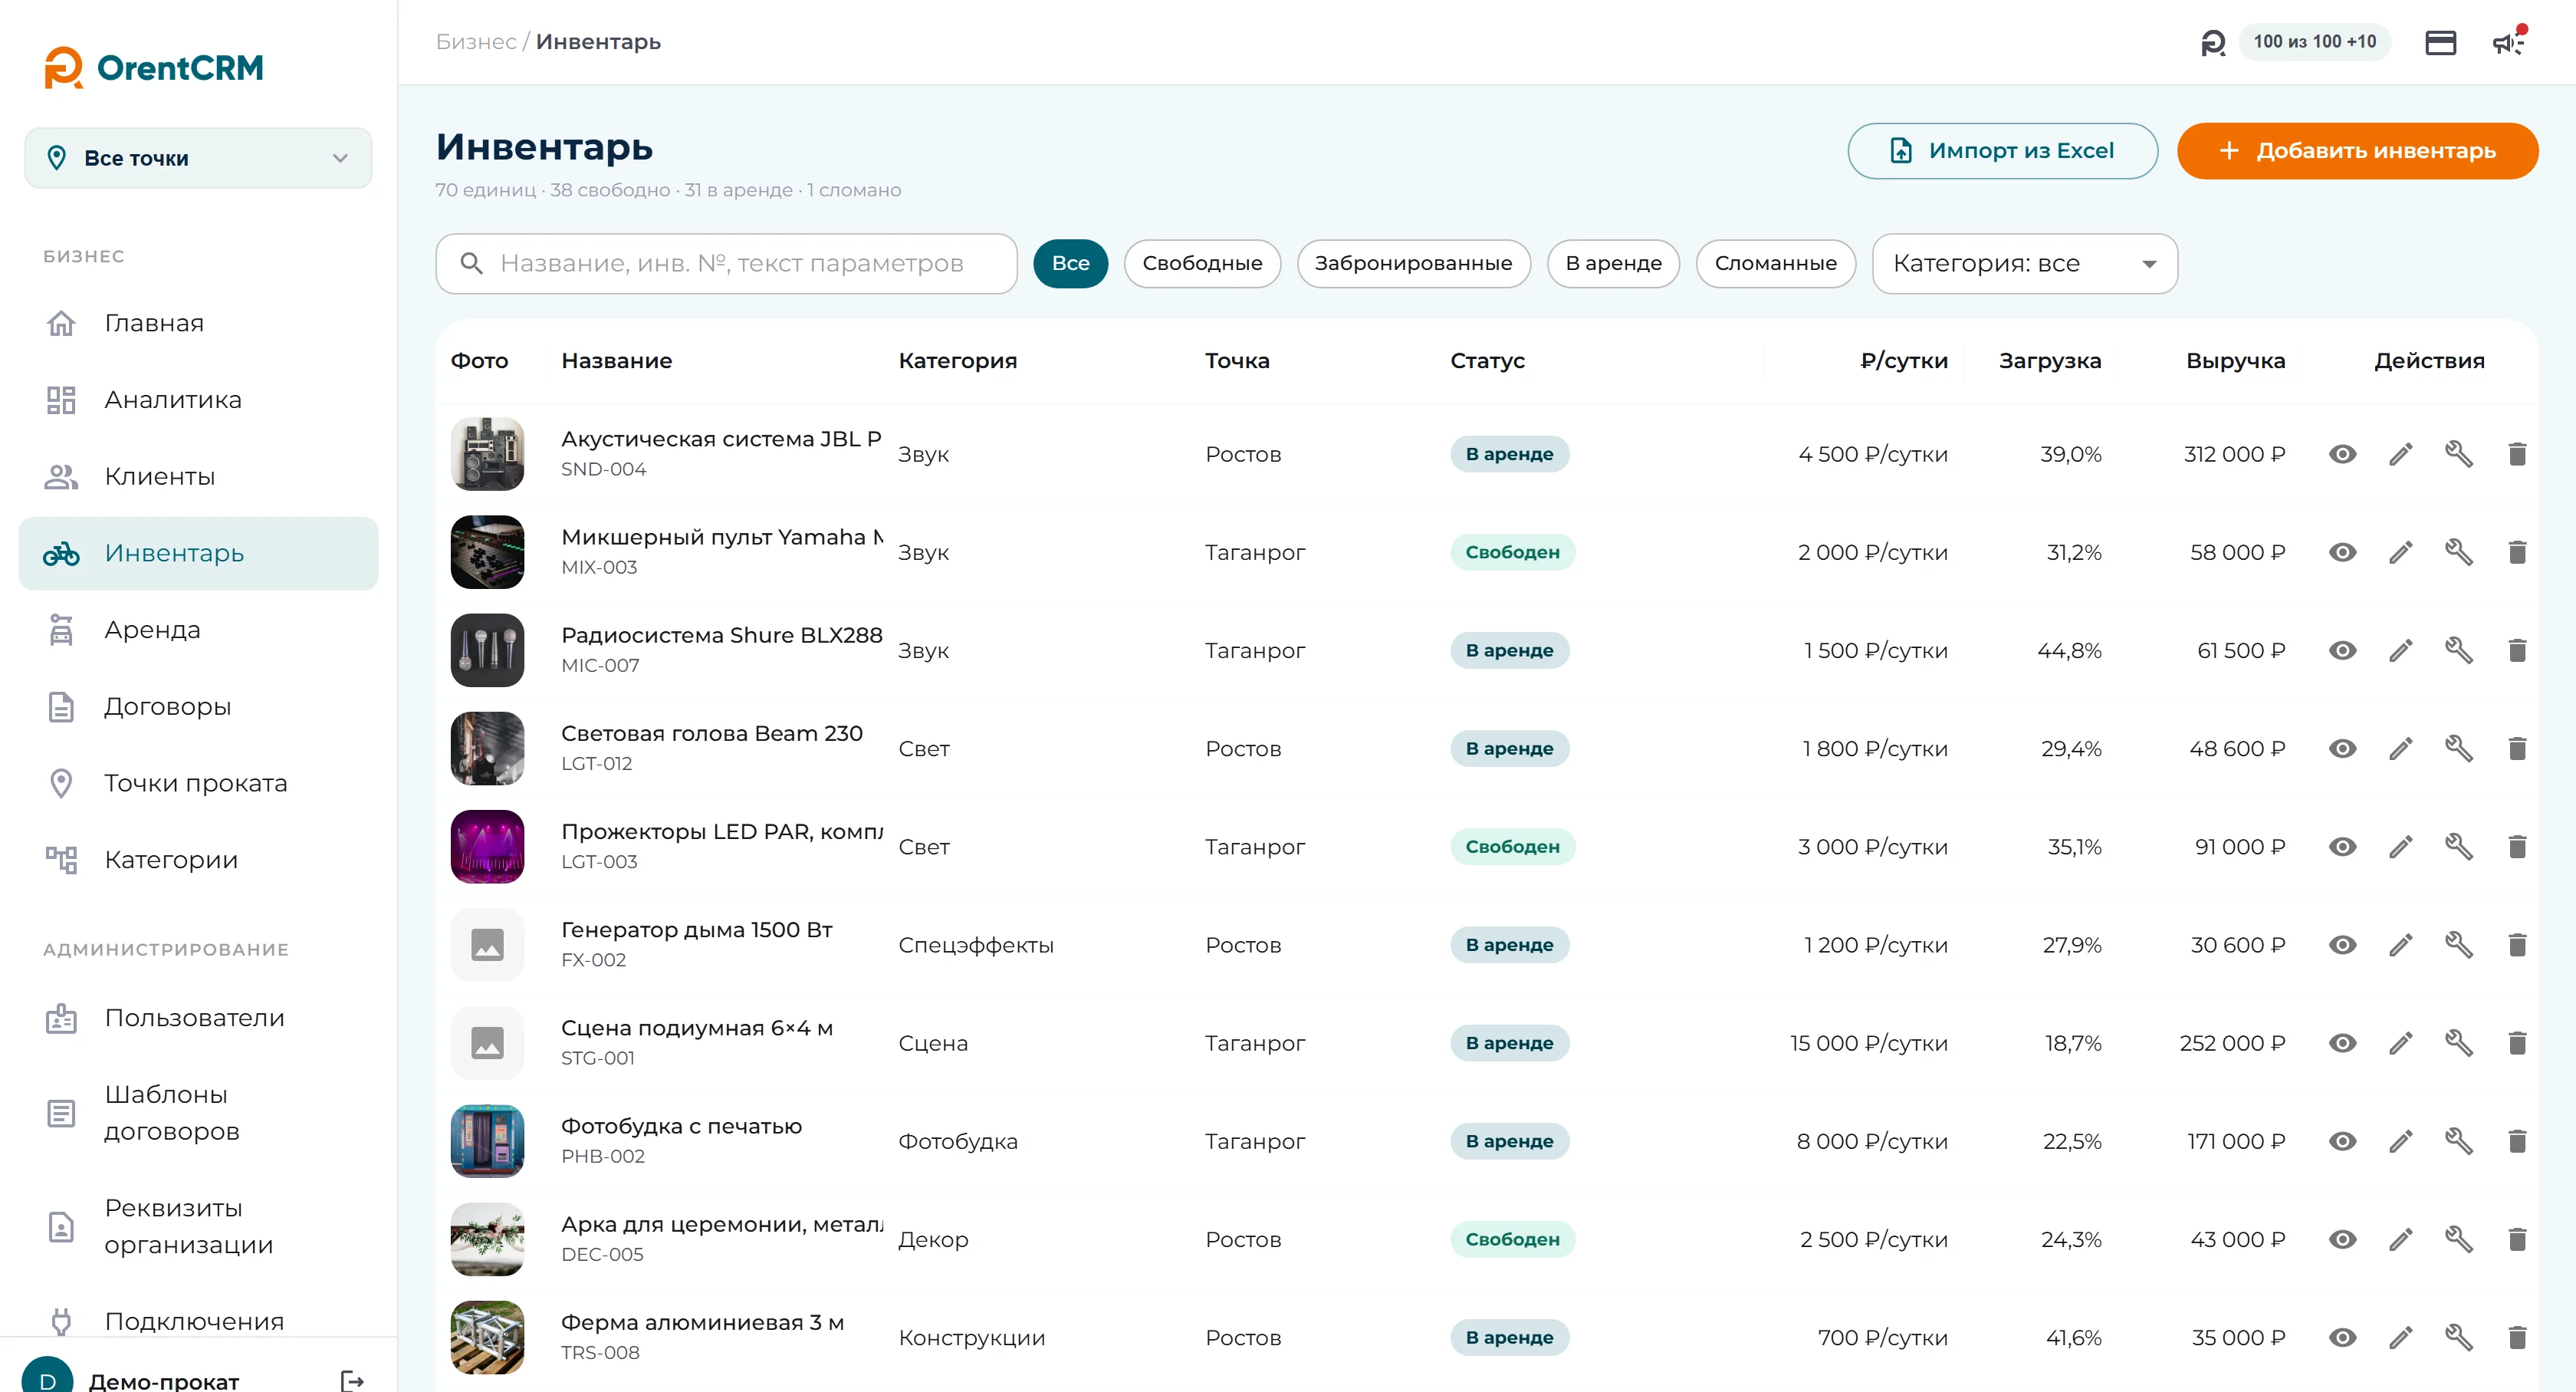The height and width of the screenshot is (1392, 2576).
Task: Go to Договоры section
Action: click(198, 707)
